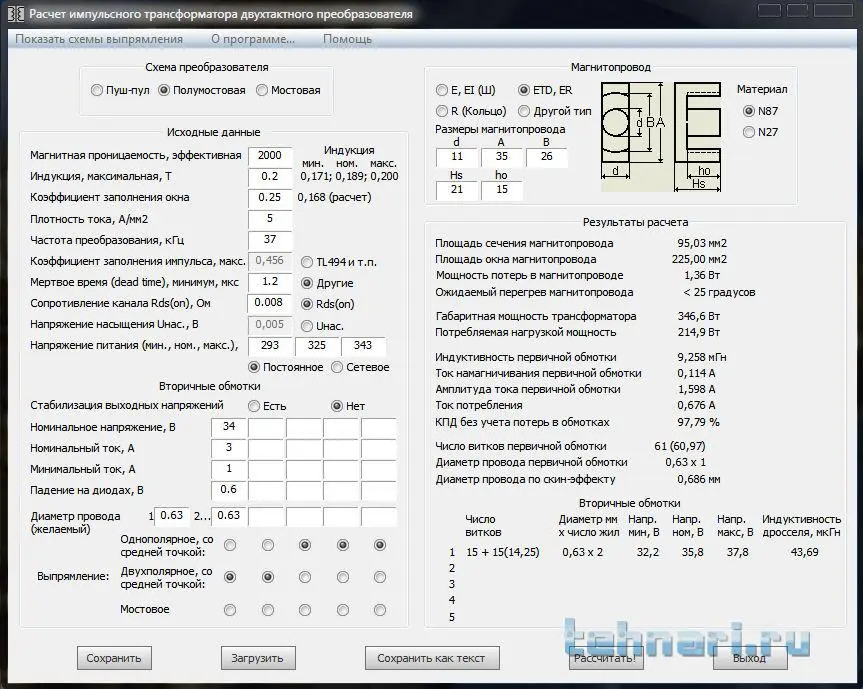Click core dimension ho field 15
This screenshot has width=863, height=689.
[502, 190]
